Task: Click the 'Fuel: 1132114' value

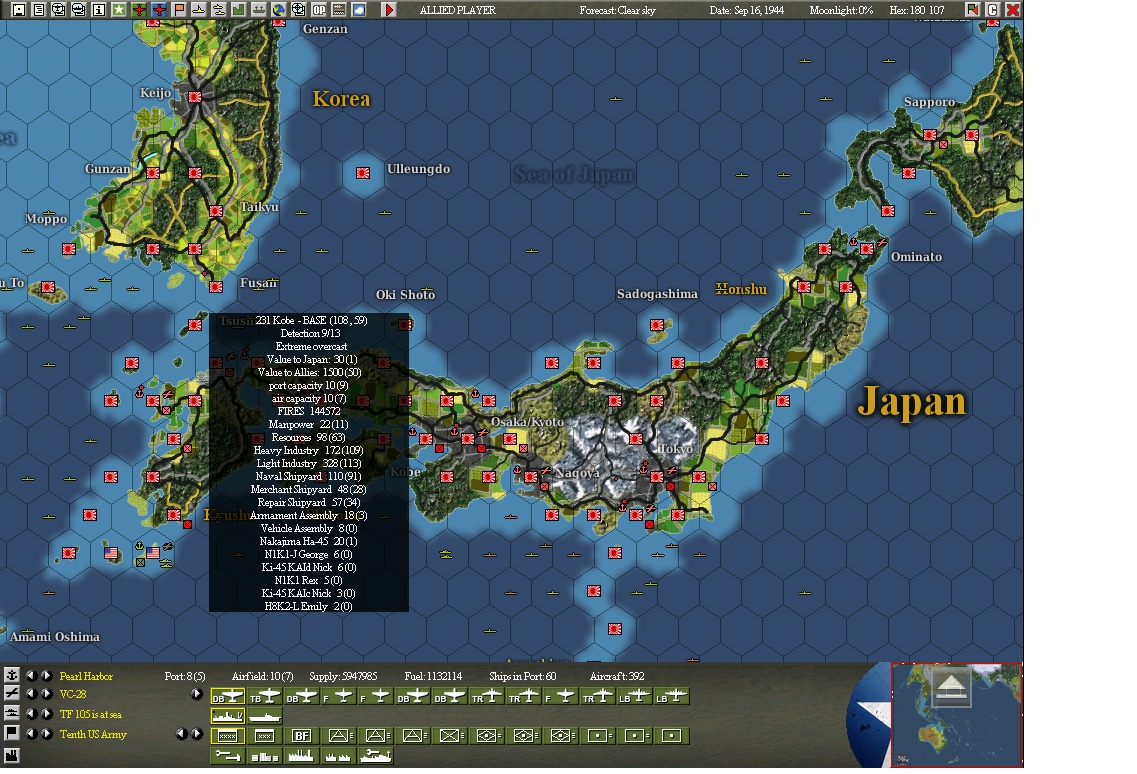Action: (x=433, y=676)
